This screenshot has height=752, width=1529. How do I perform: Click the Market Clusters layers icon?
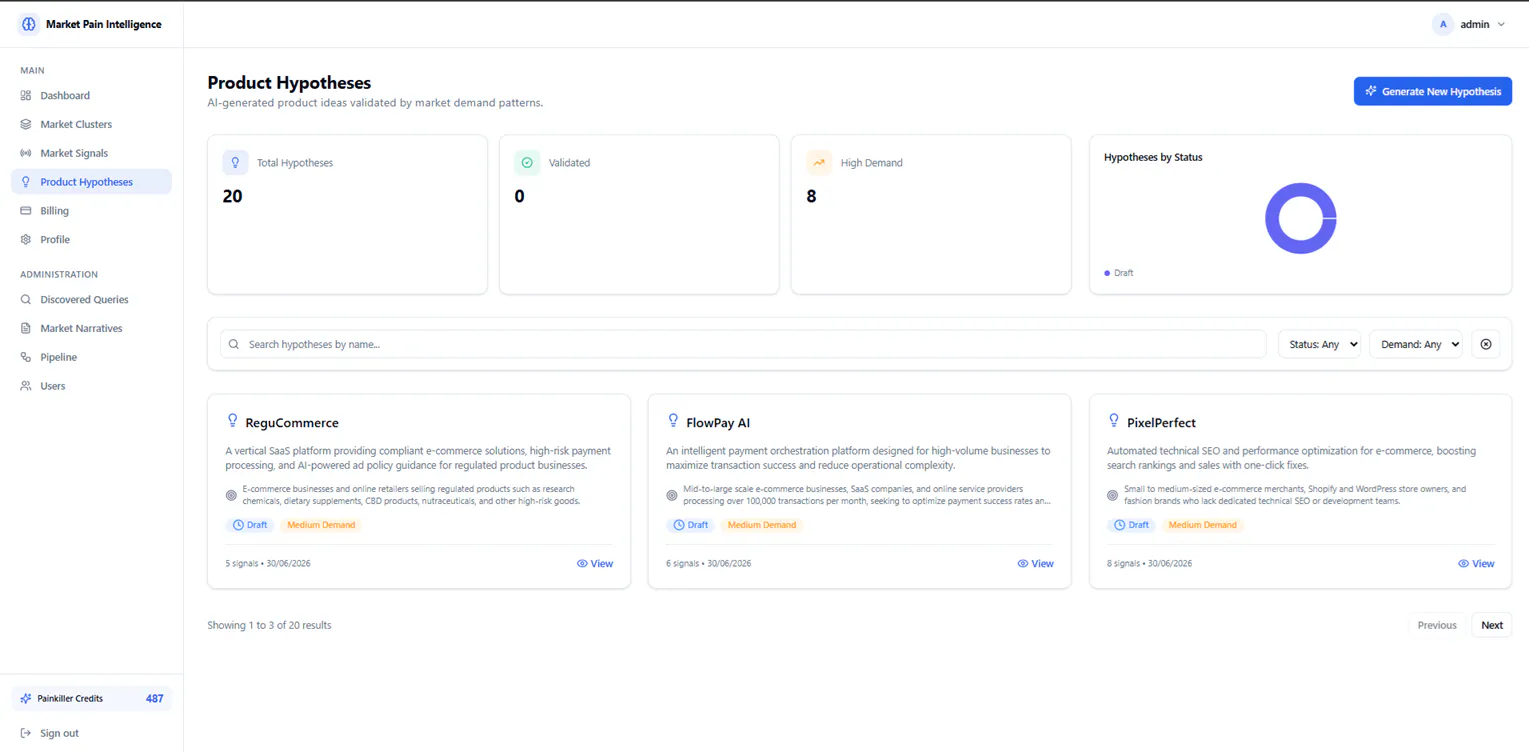point(26,125)
